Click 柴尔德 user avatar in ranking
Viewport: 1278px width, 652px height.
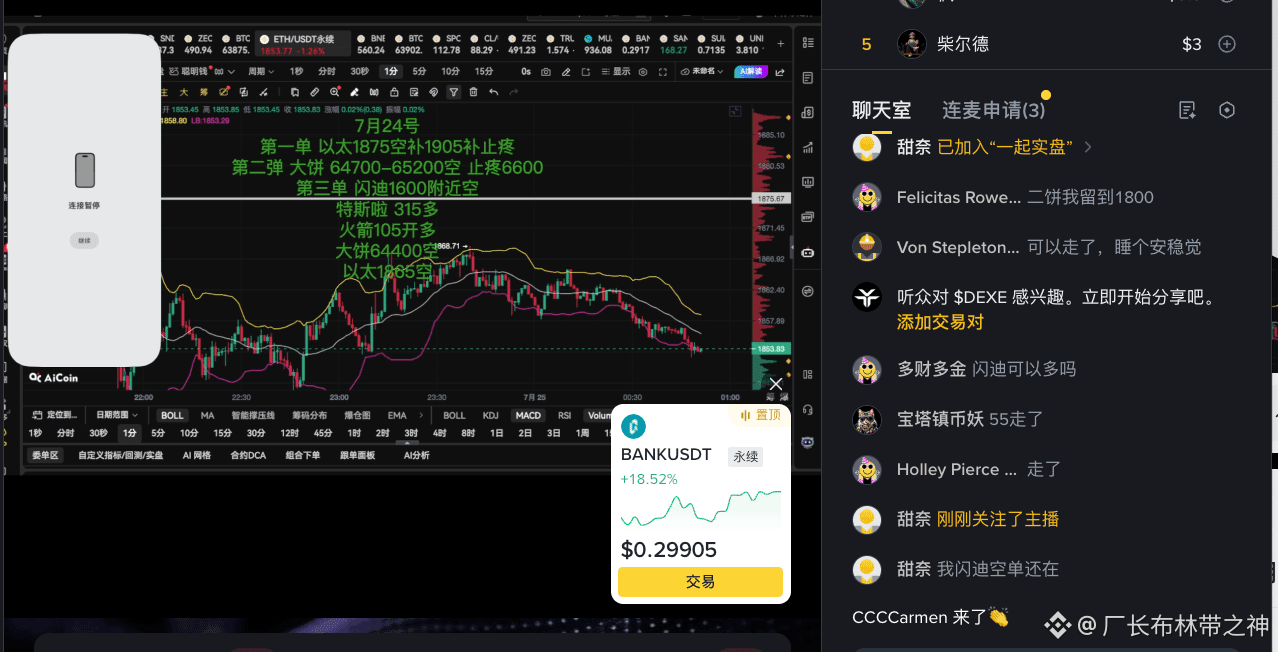click(x=911, y=44)
